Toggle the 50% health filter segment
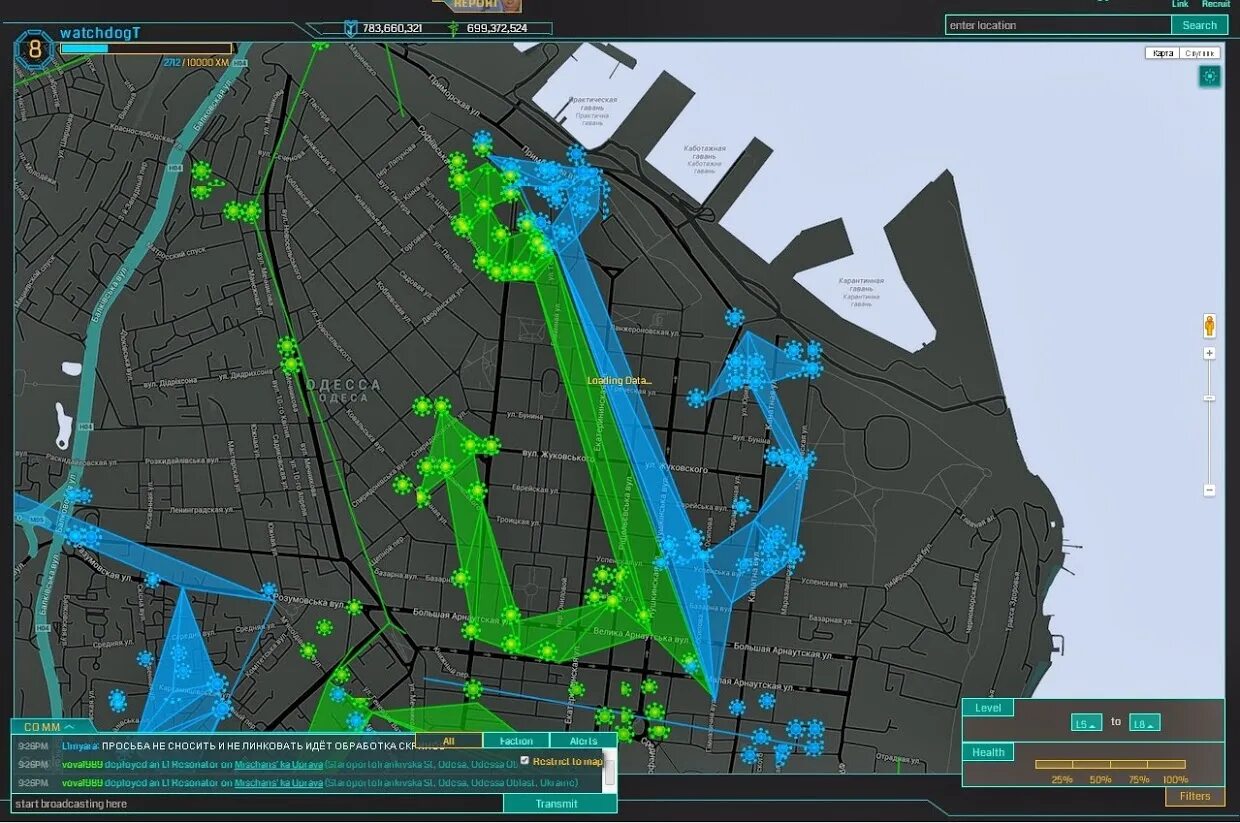 coord(1091,764)
